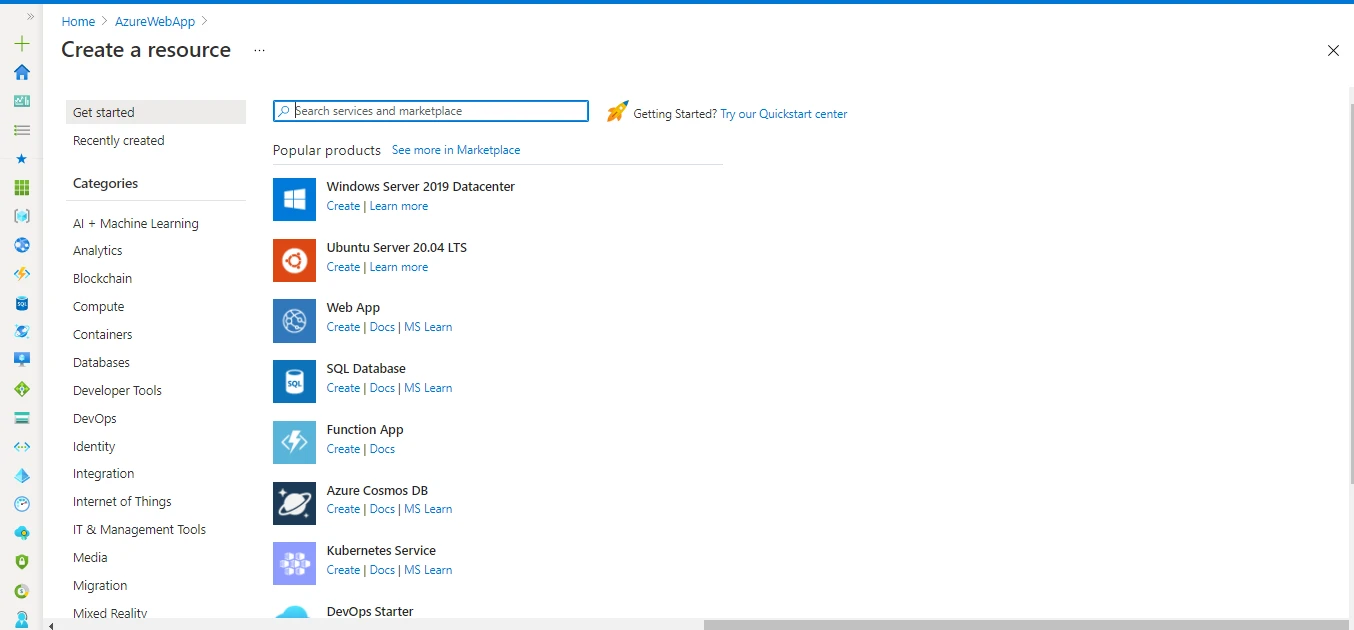Screen dimensions: 1354x630
Task: Click See more in Marketplace
Action: click(456, 149)
